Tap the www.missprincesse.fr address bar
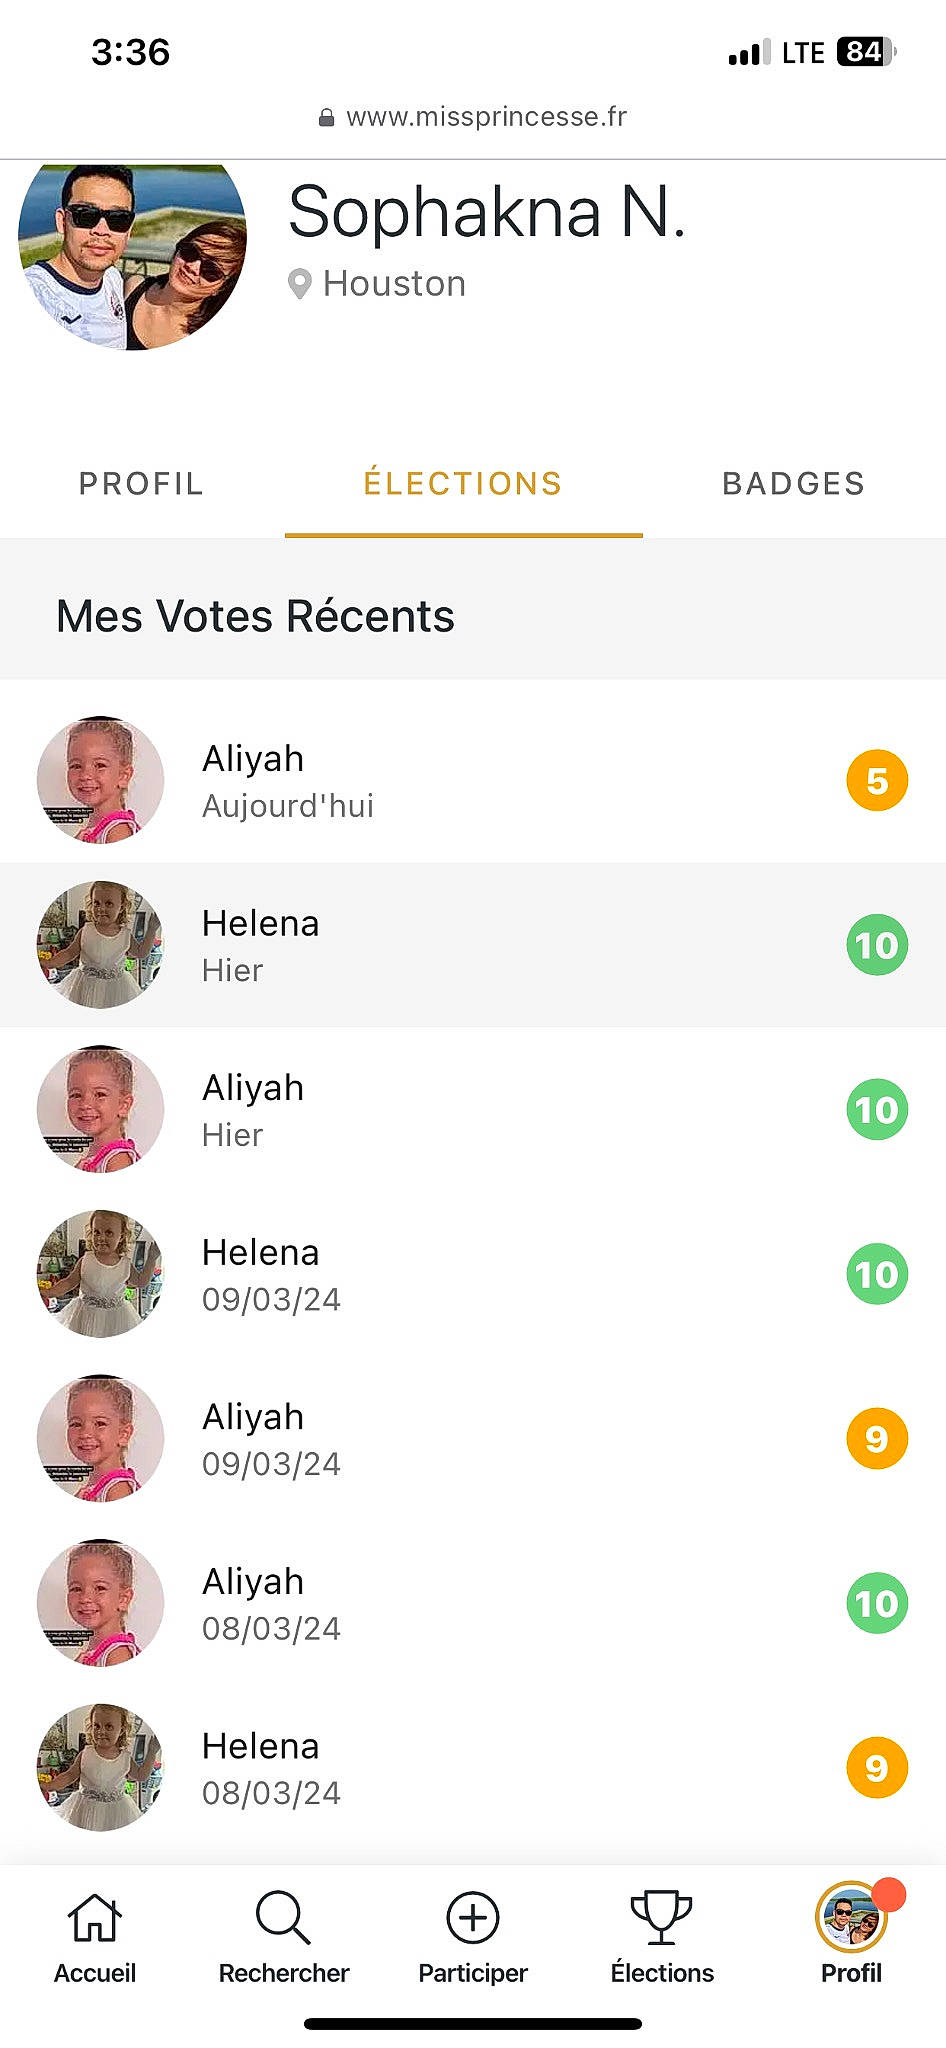The height and width of the screenshot is (2048, 946). point(486,118)
